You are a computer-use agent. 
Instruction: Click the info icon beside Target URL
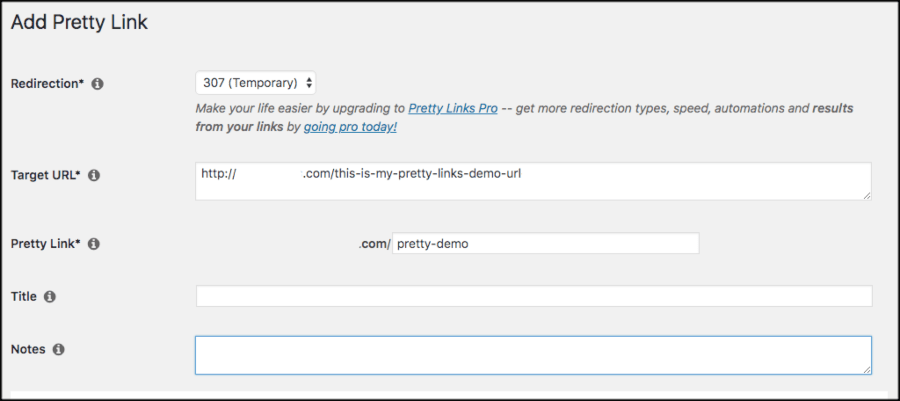pos(94,175)
